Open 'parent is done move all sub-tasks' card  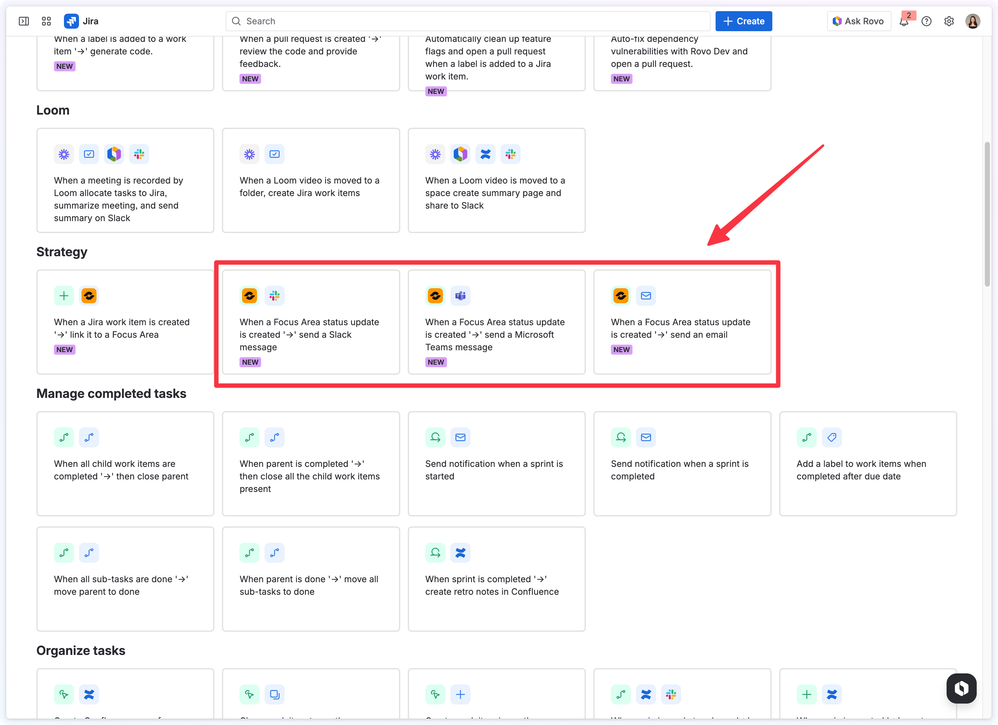pyautogui.click(x=311, y=579)
